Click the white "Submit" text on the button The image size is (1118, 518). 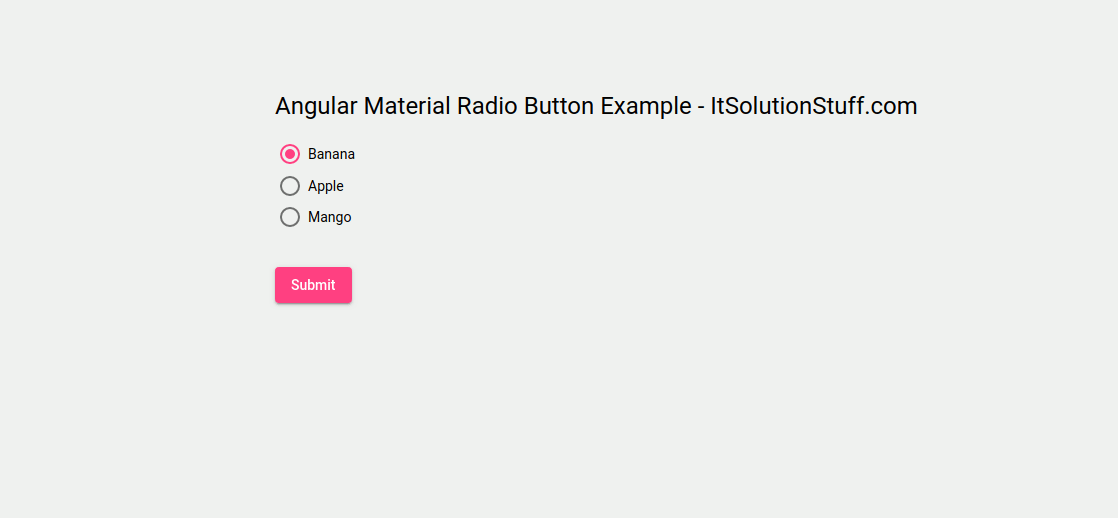click(313, 285)
